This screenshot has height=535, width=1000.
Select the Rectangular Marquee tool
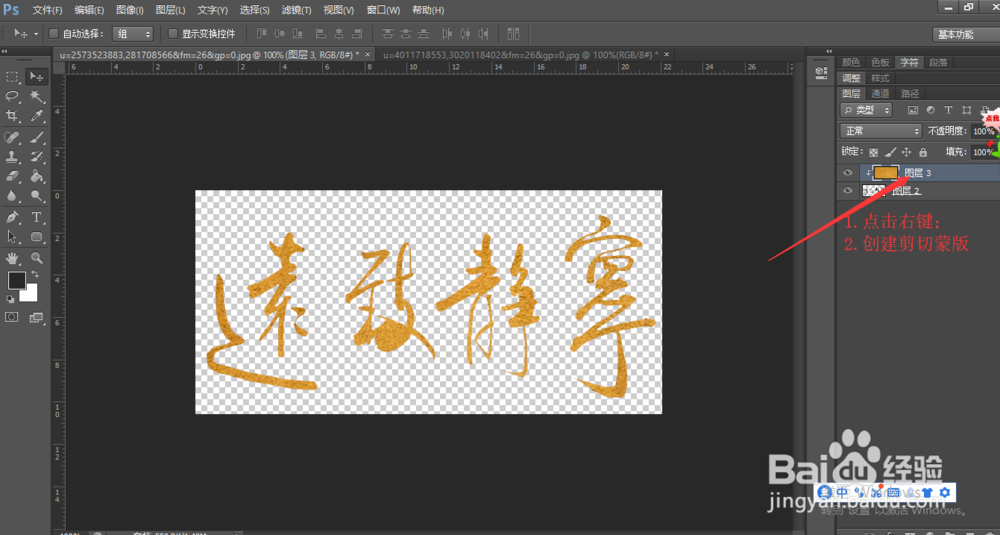click(12, 77)
